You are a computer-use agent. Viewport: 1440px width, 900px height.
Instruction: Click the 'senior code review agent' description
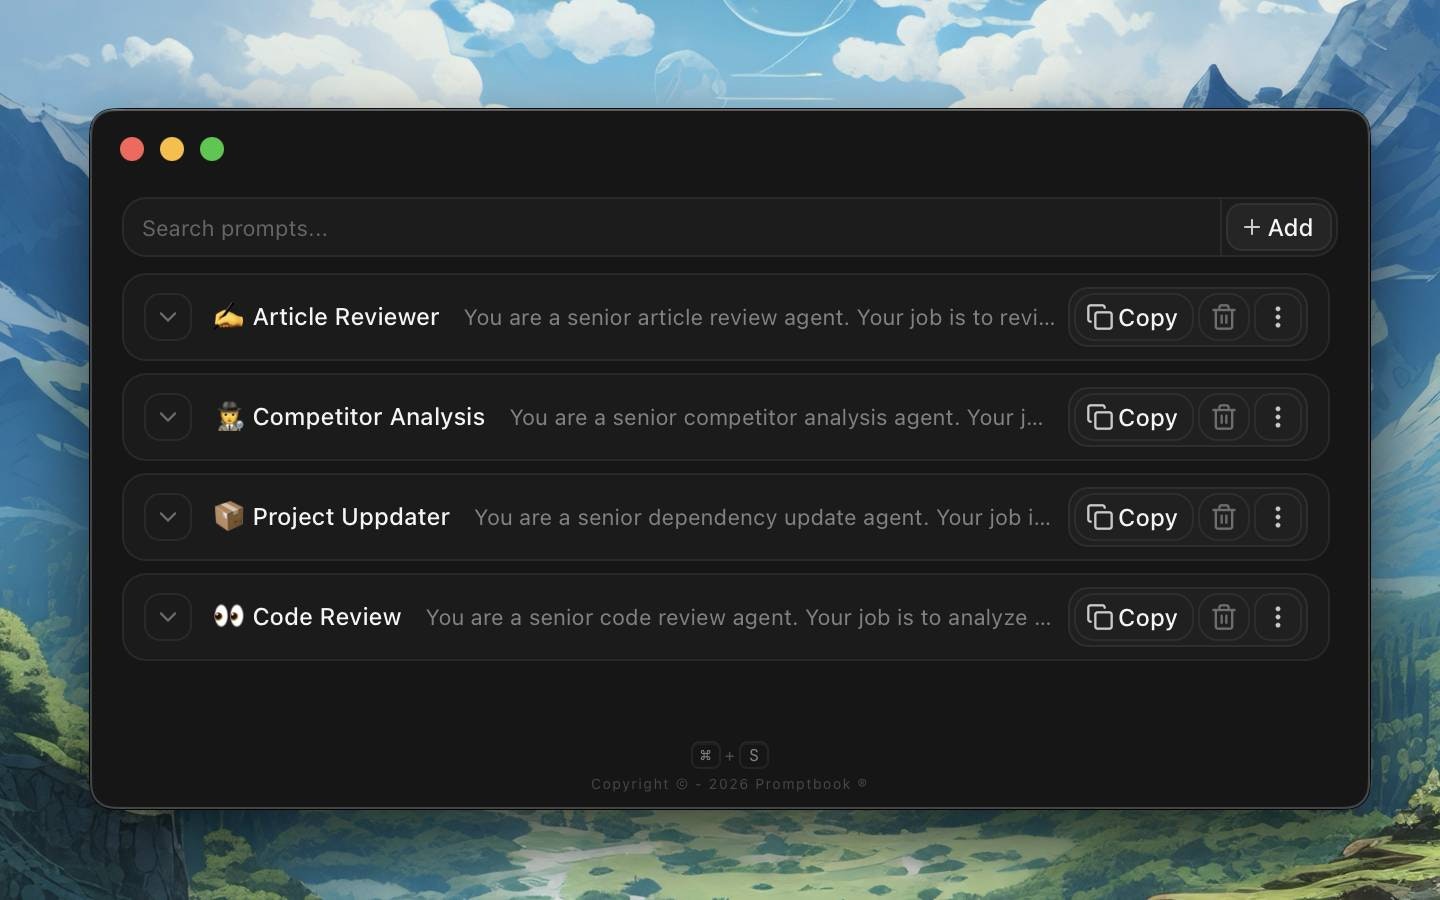[x=738, y=617]
